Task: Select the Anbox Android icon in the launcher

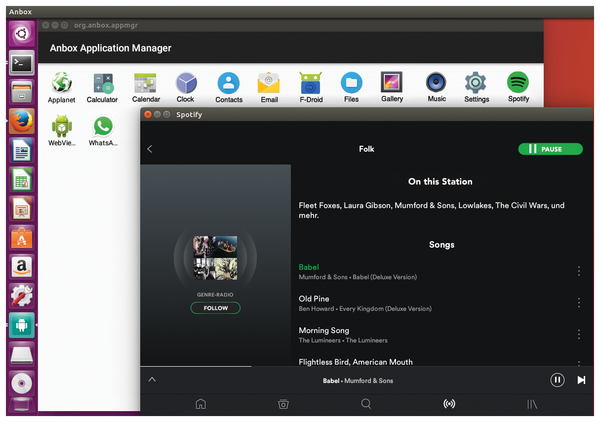Action: [21, 325]
